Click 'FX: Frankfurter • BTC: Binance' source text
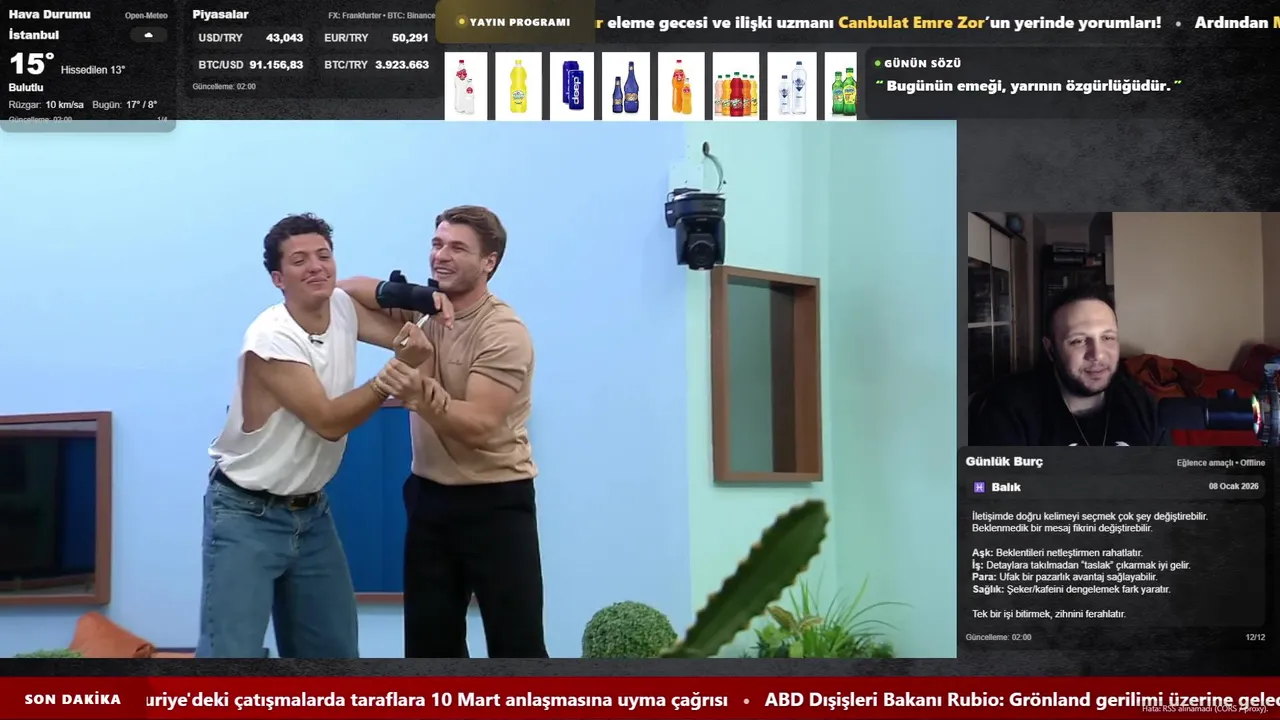The width and height of the screenshot is (1280, 720). tap(382, 16)
